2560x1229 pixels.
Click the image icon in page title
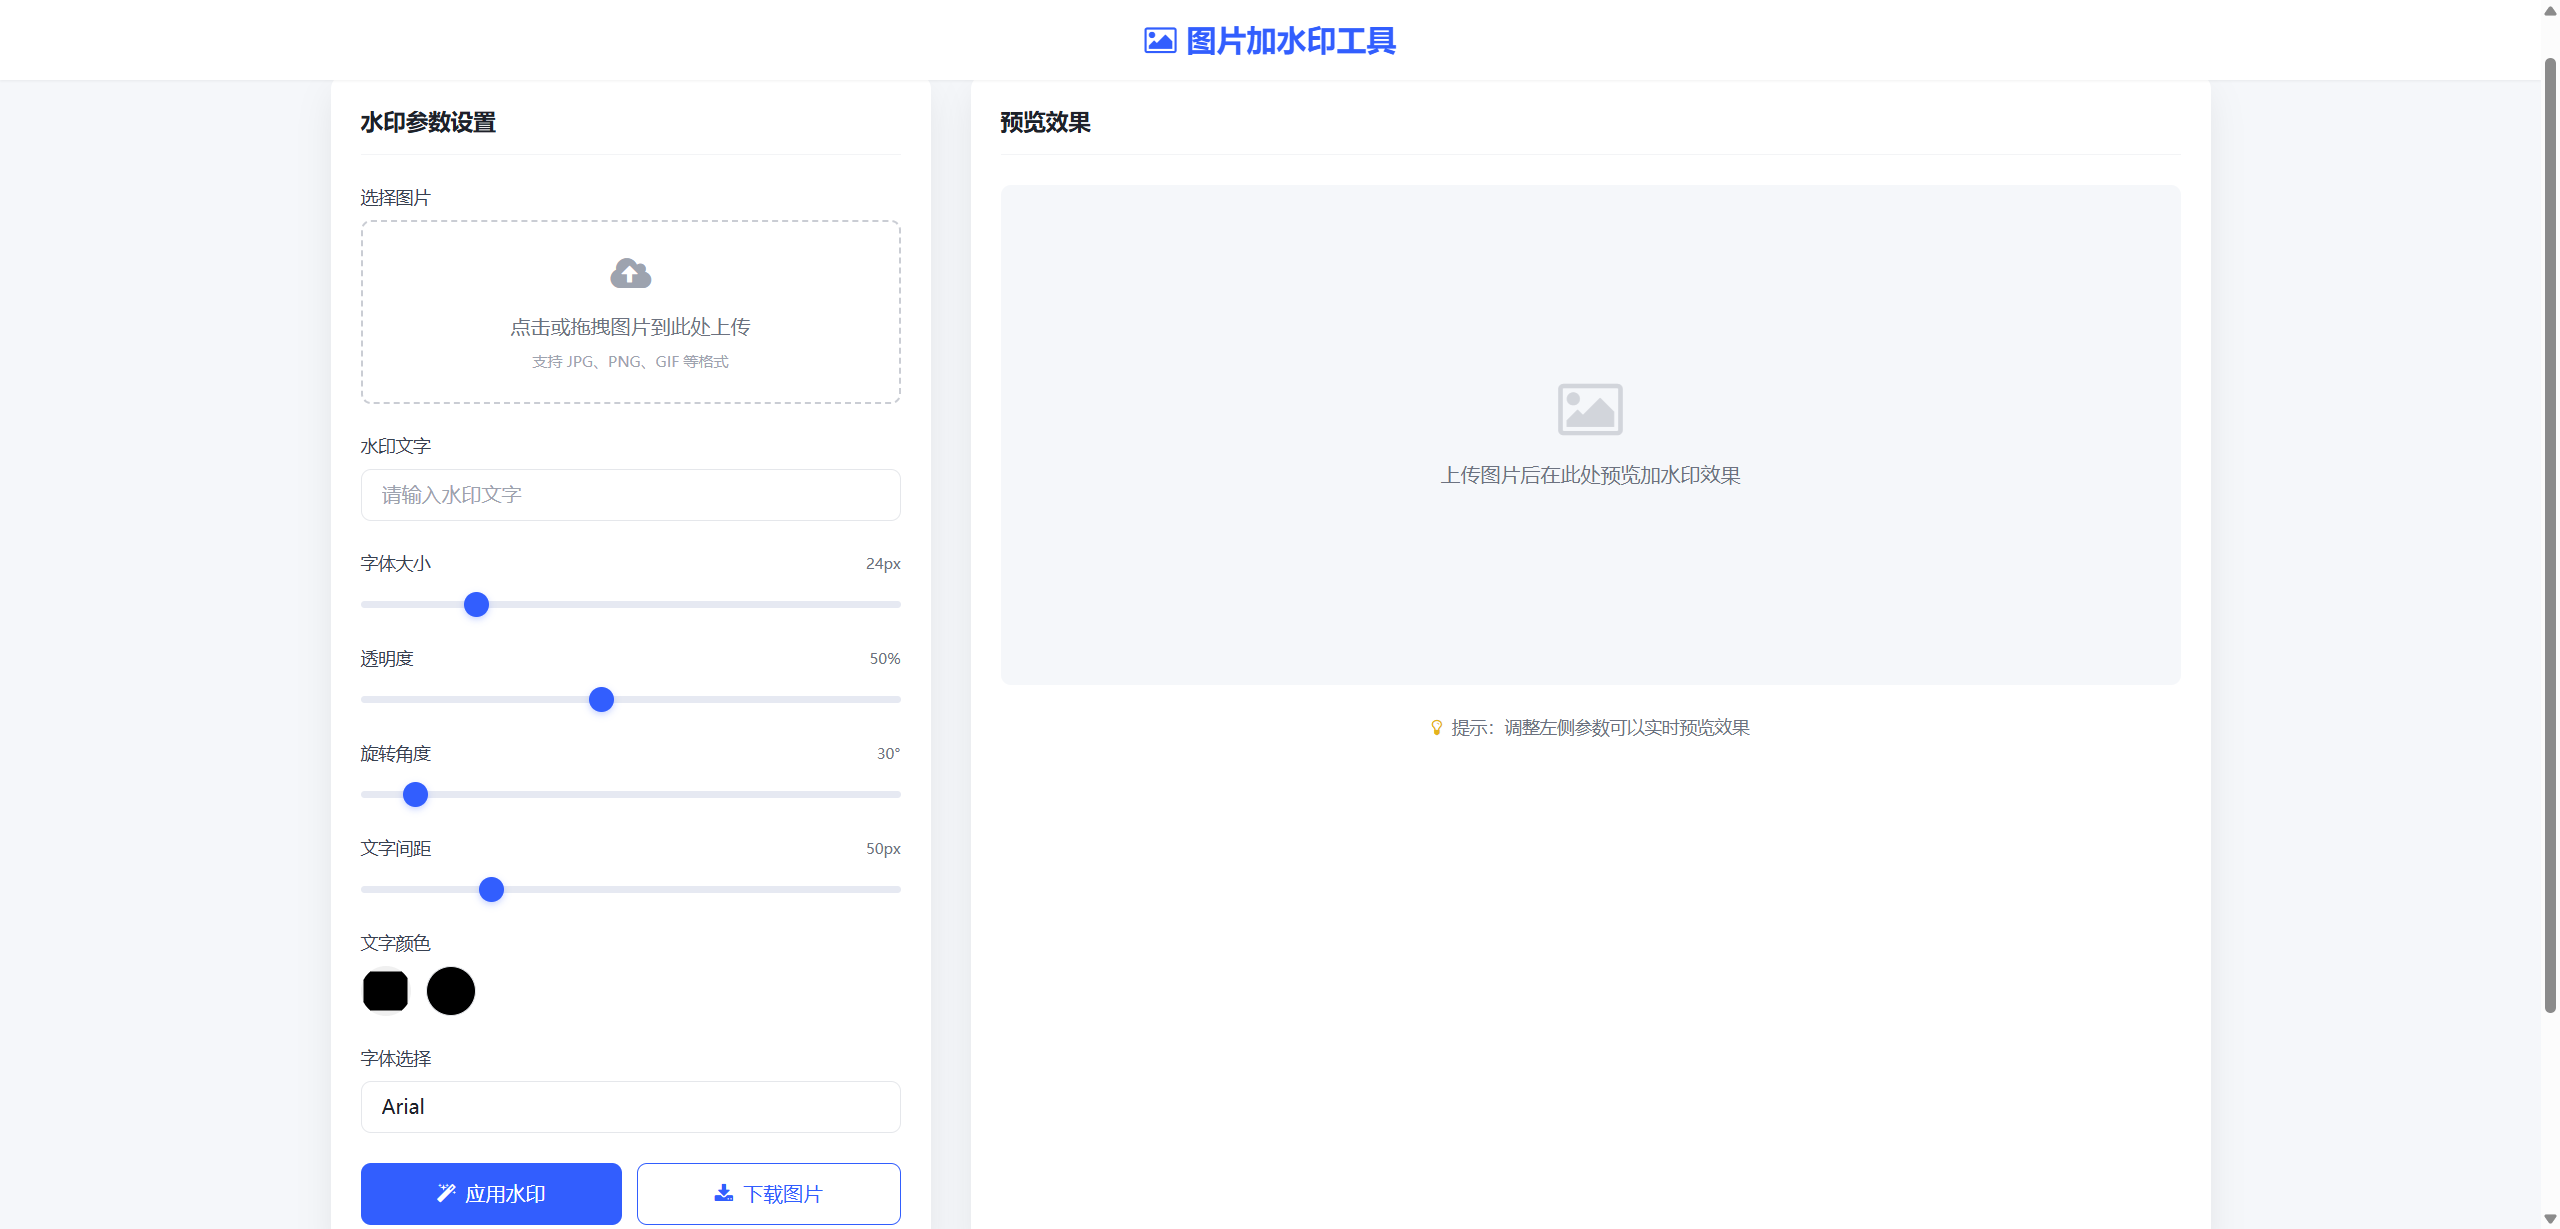(x=1159, y=41)
